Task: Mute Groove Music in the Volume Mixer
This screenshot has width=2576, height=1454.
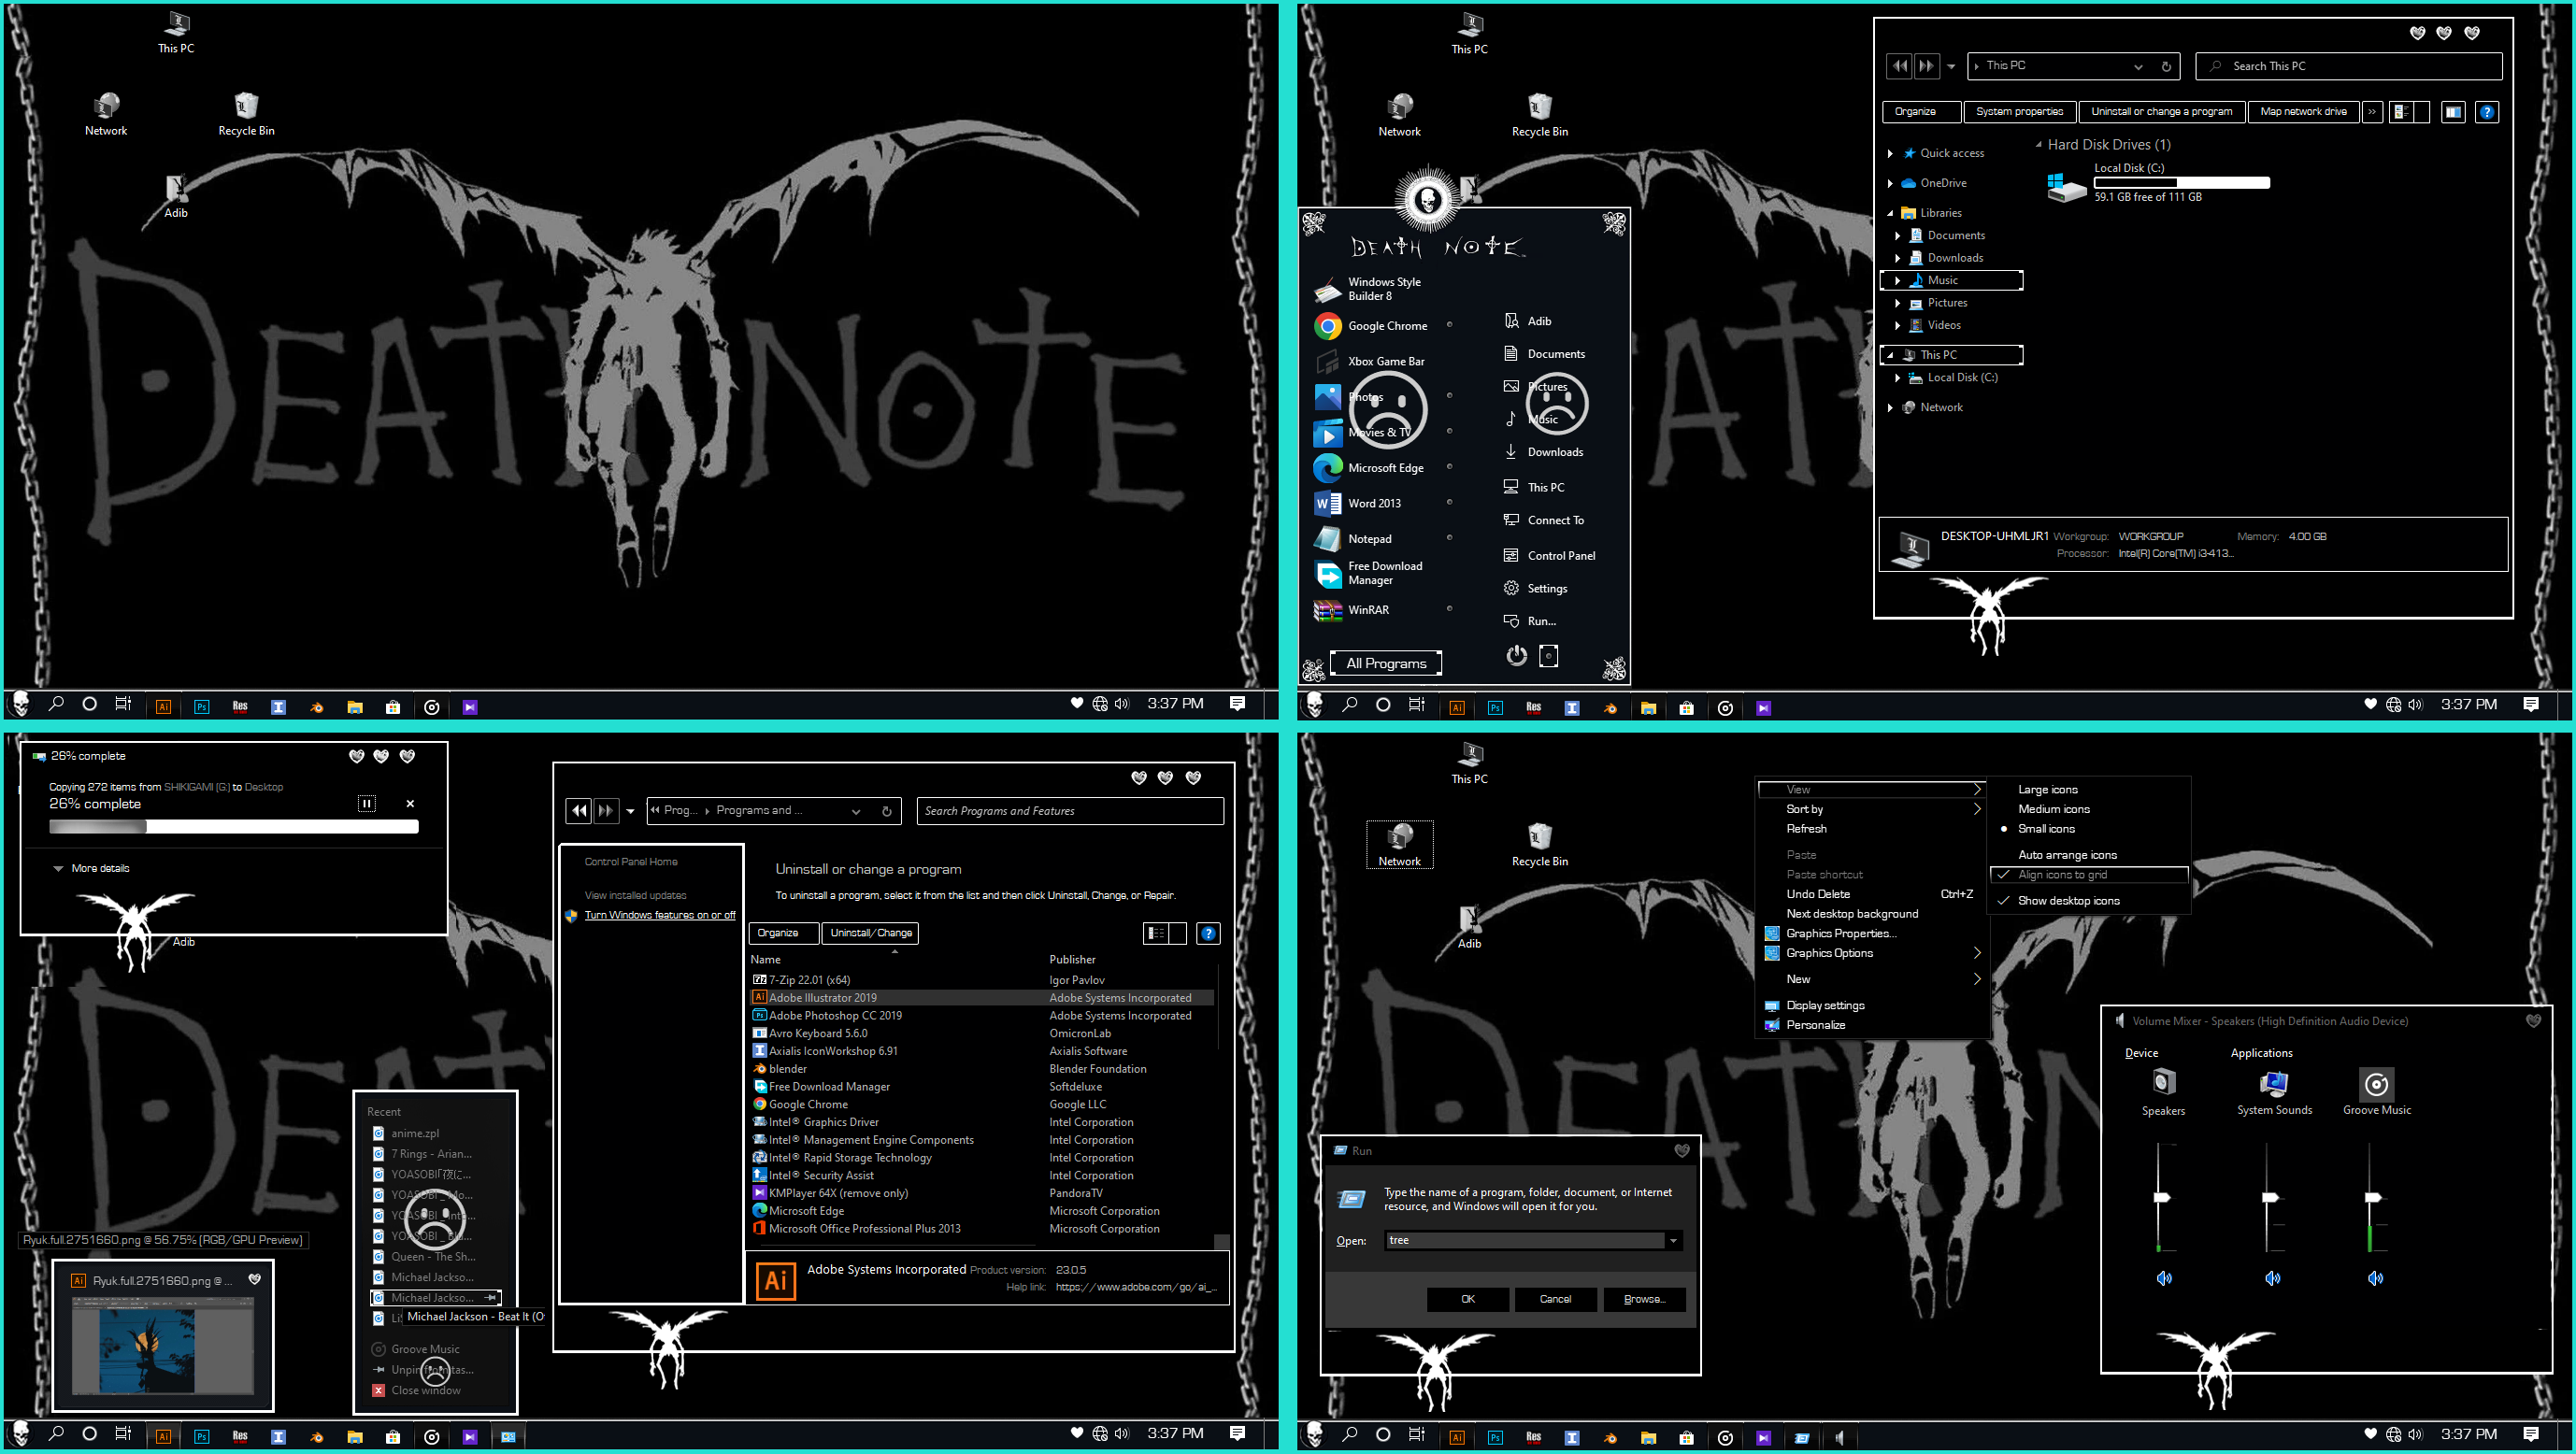Action: tap(2375, 1278)
